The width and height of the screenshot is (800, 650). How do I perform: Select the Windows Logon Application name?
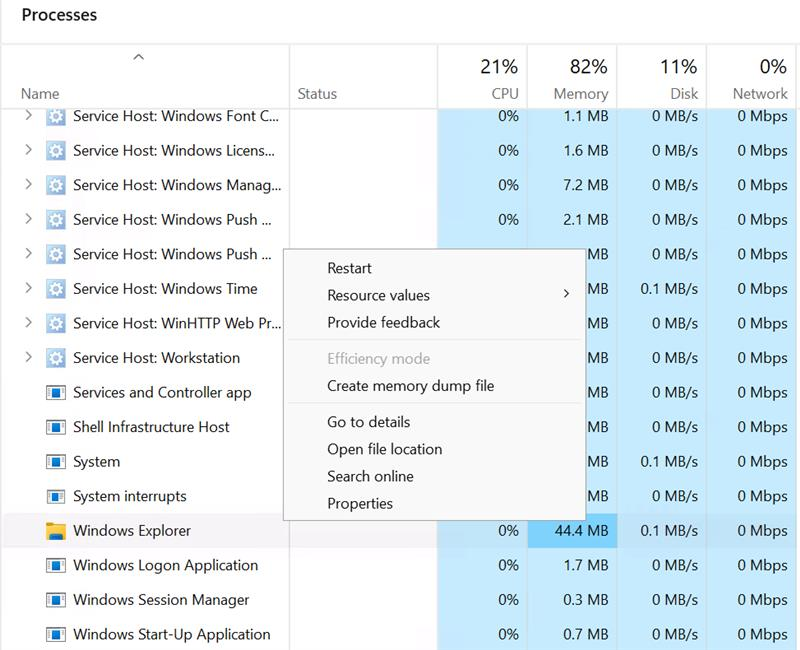pyautogui.click(x=165, y=565)
